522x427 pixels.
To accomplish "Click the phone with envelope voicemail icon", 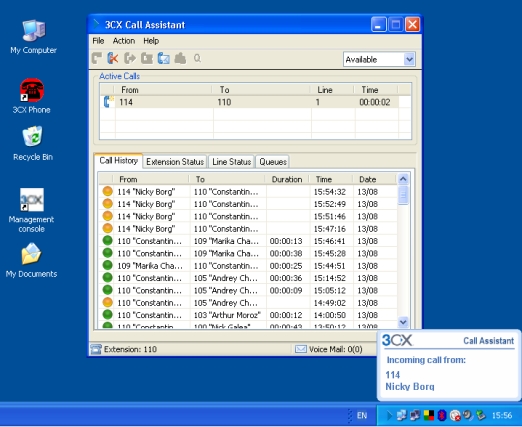I will (163, 58).
